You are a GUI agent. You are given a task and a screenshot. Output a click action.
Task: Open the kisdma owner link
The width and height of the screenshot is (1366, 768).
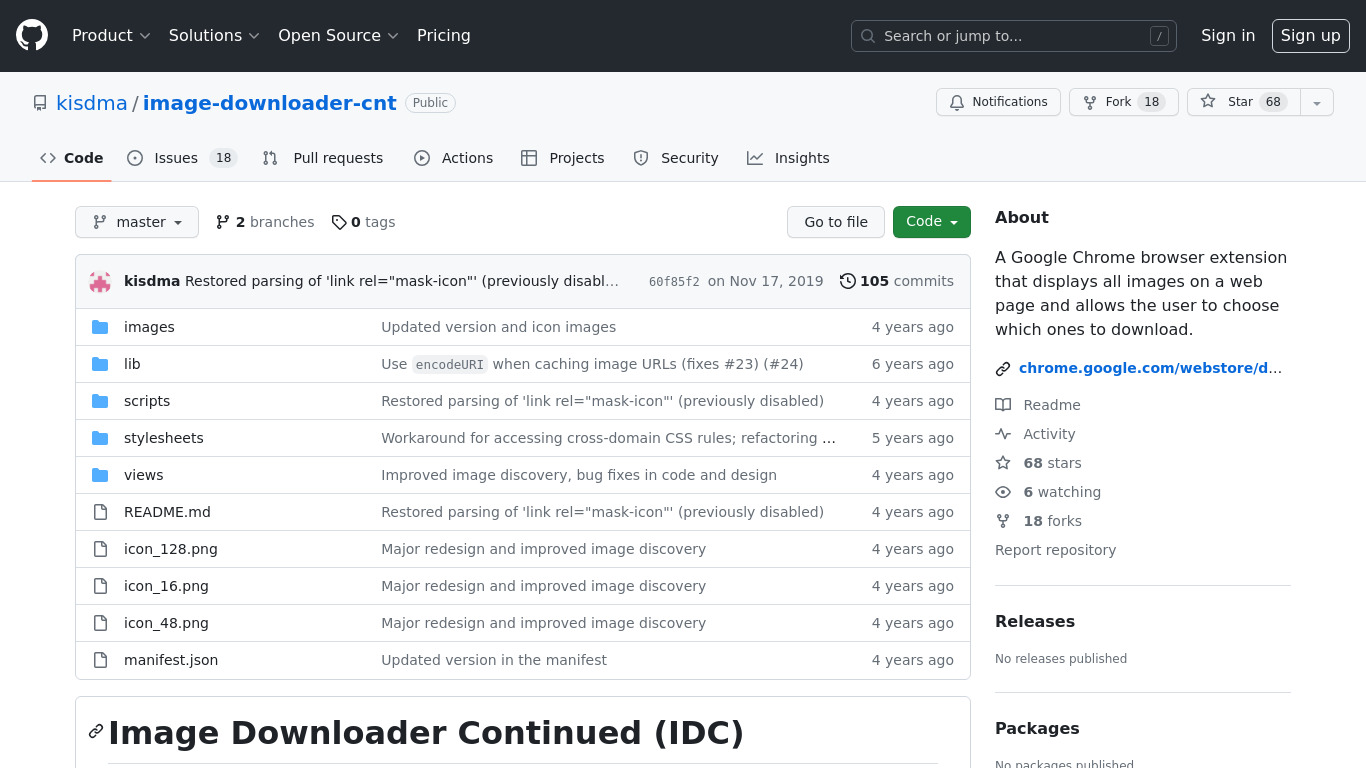click(92, 103)
